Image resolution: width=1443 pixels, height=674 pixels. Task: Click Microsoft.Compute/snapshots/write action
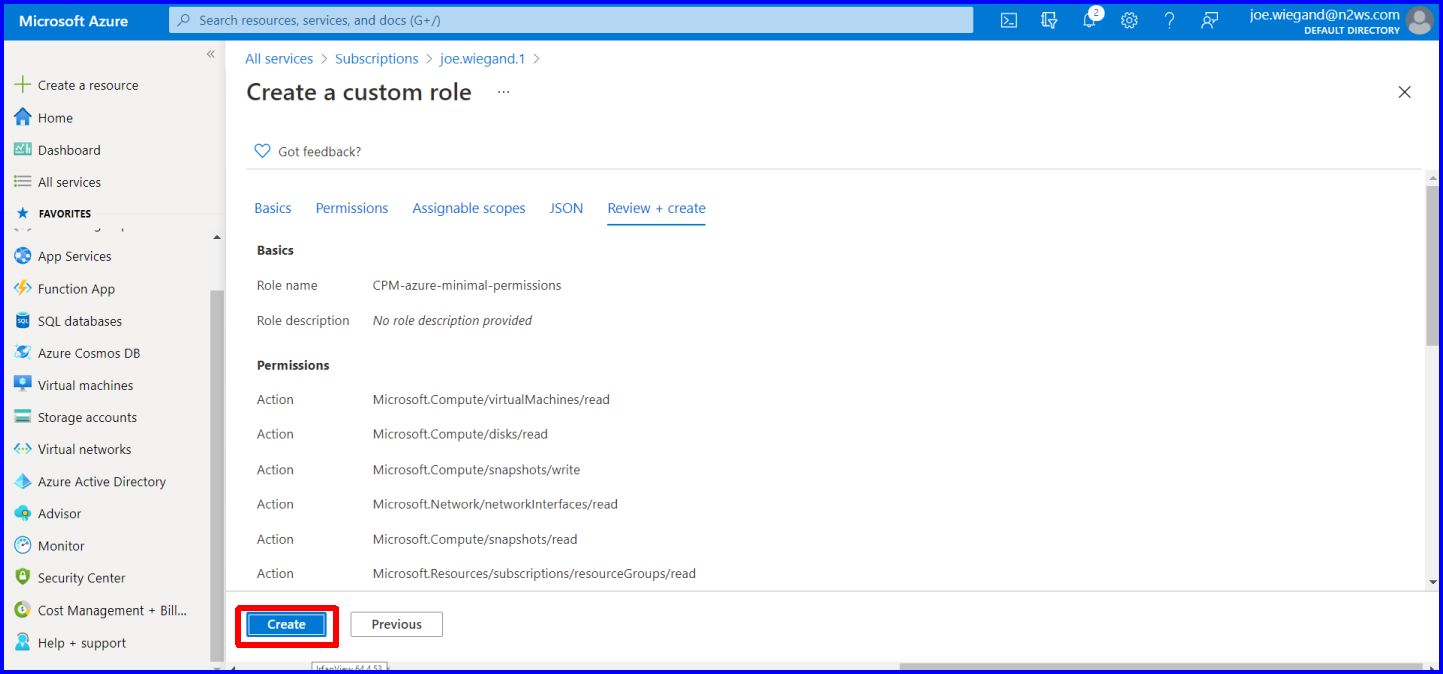pos(476,469)
